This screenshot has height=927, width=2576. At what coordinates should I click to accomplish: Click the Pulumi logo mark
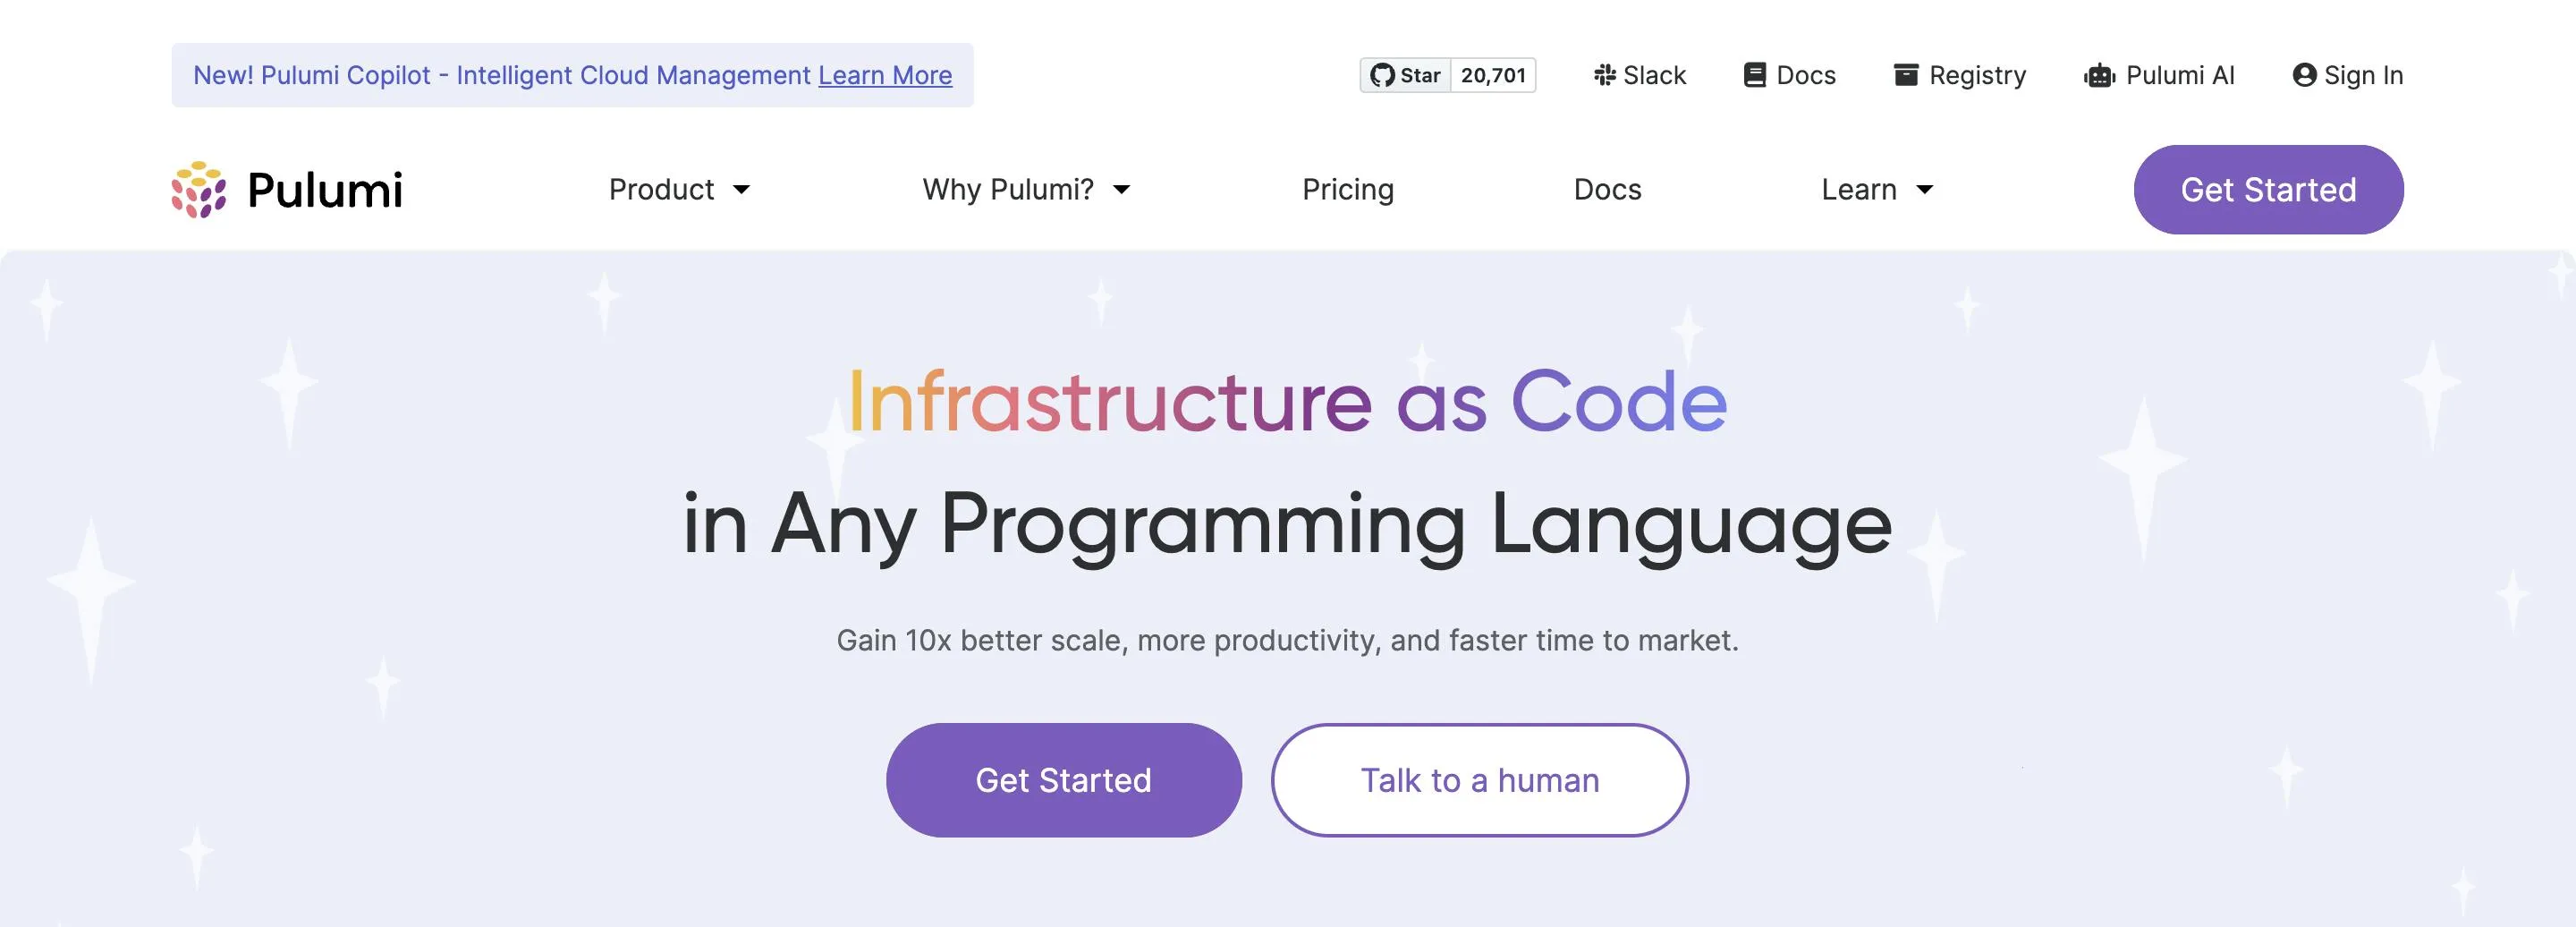(199, 190)
